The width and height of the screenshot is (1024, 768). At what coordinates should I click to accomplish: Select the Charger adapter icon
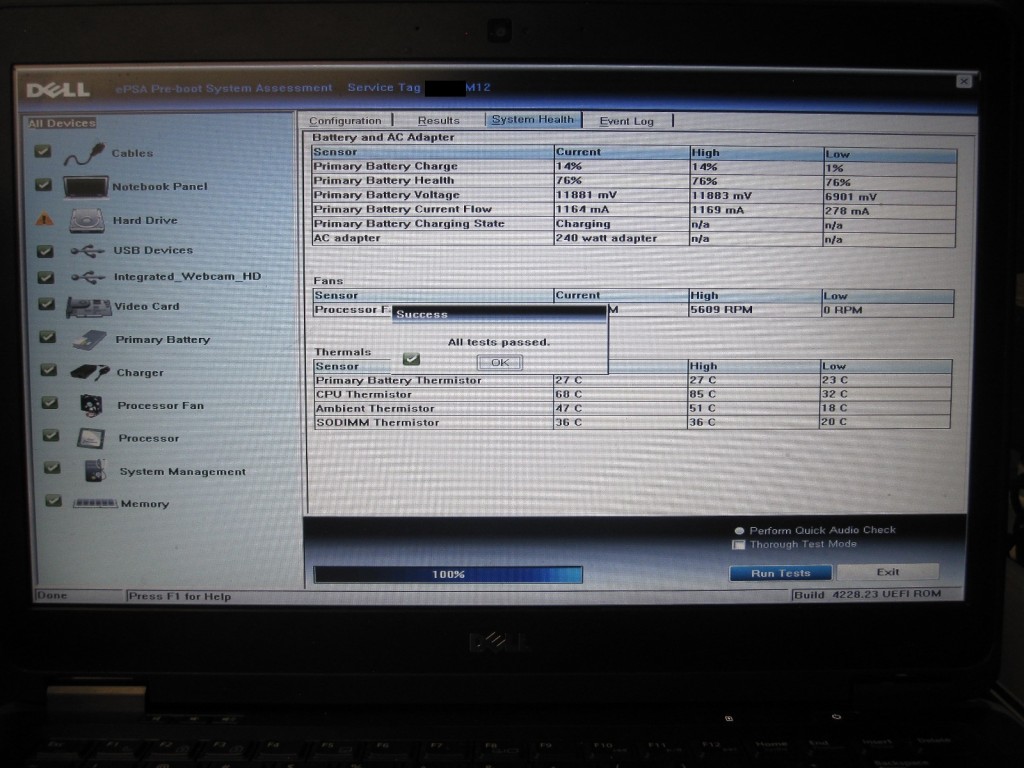click(x=90, y=372)
